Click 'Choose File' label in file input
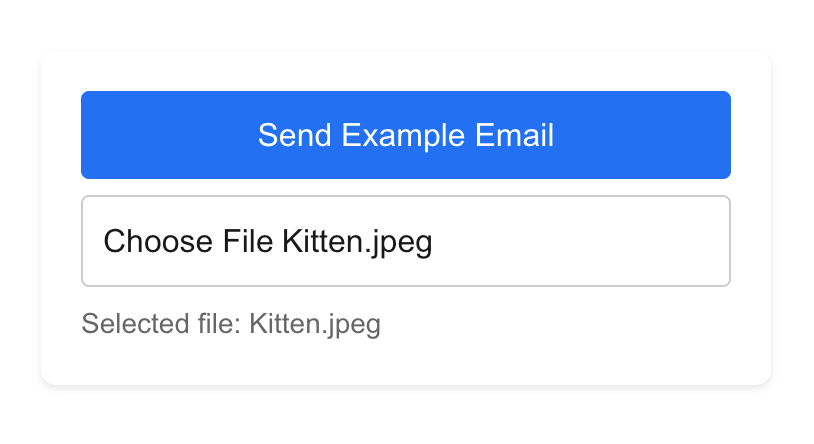This screenshot has width=814, height=444. pyautogui.click(x=189, y=242)
